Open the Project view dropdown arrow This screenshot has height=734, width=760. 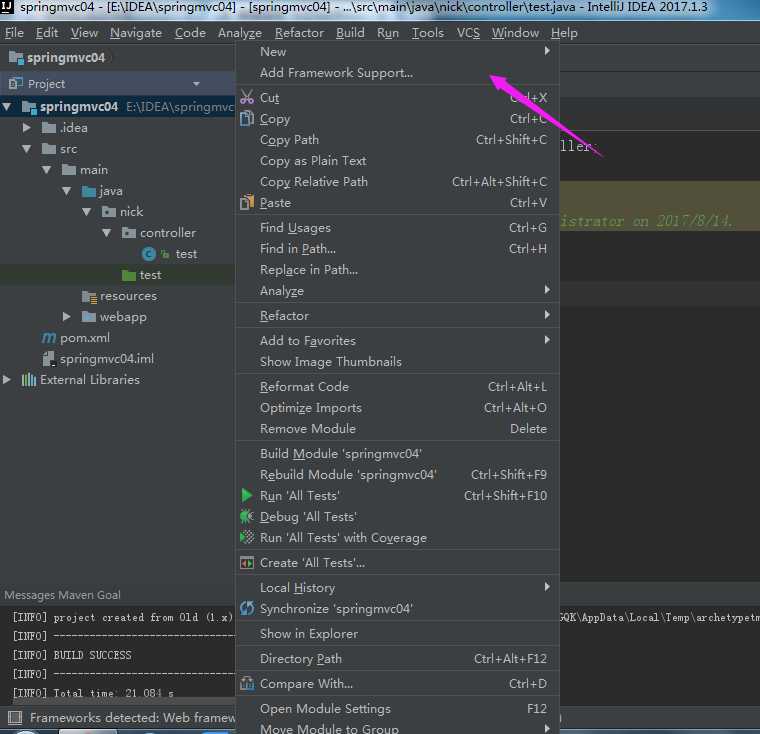pyautogui.click(x=196, y=84)
